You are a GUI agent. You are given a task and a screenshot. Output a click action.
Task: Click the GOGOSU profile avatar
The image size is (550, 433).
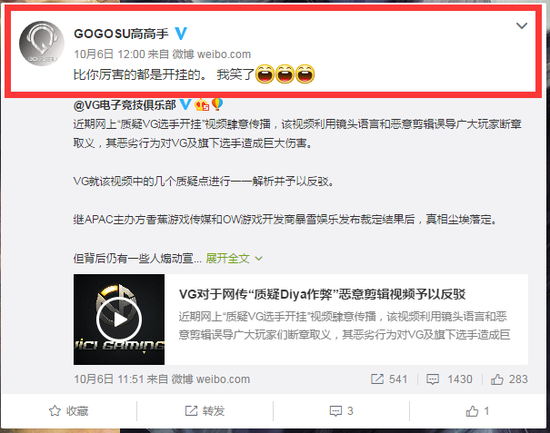tap(41, 43)
